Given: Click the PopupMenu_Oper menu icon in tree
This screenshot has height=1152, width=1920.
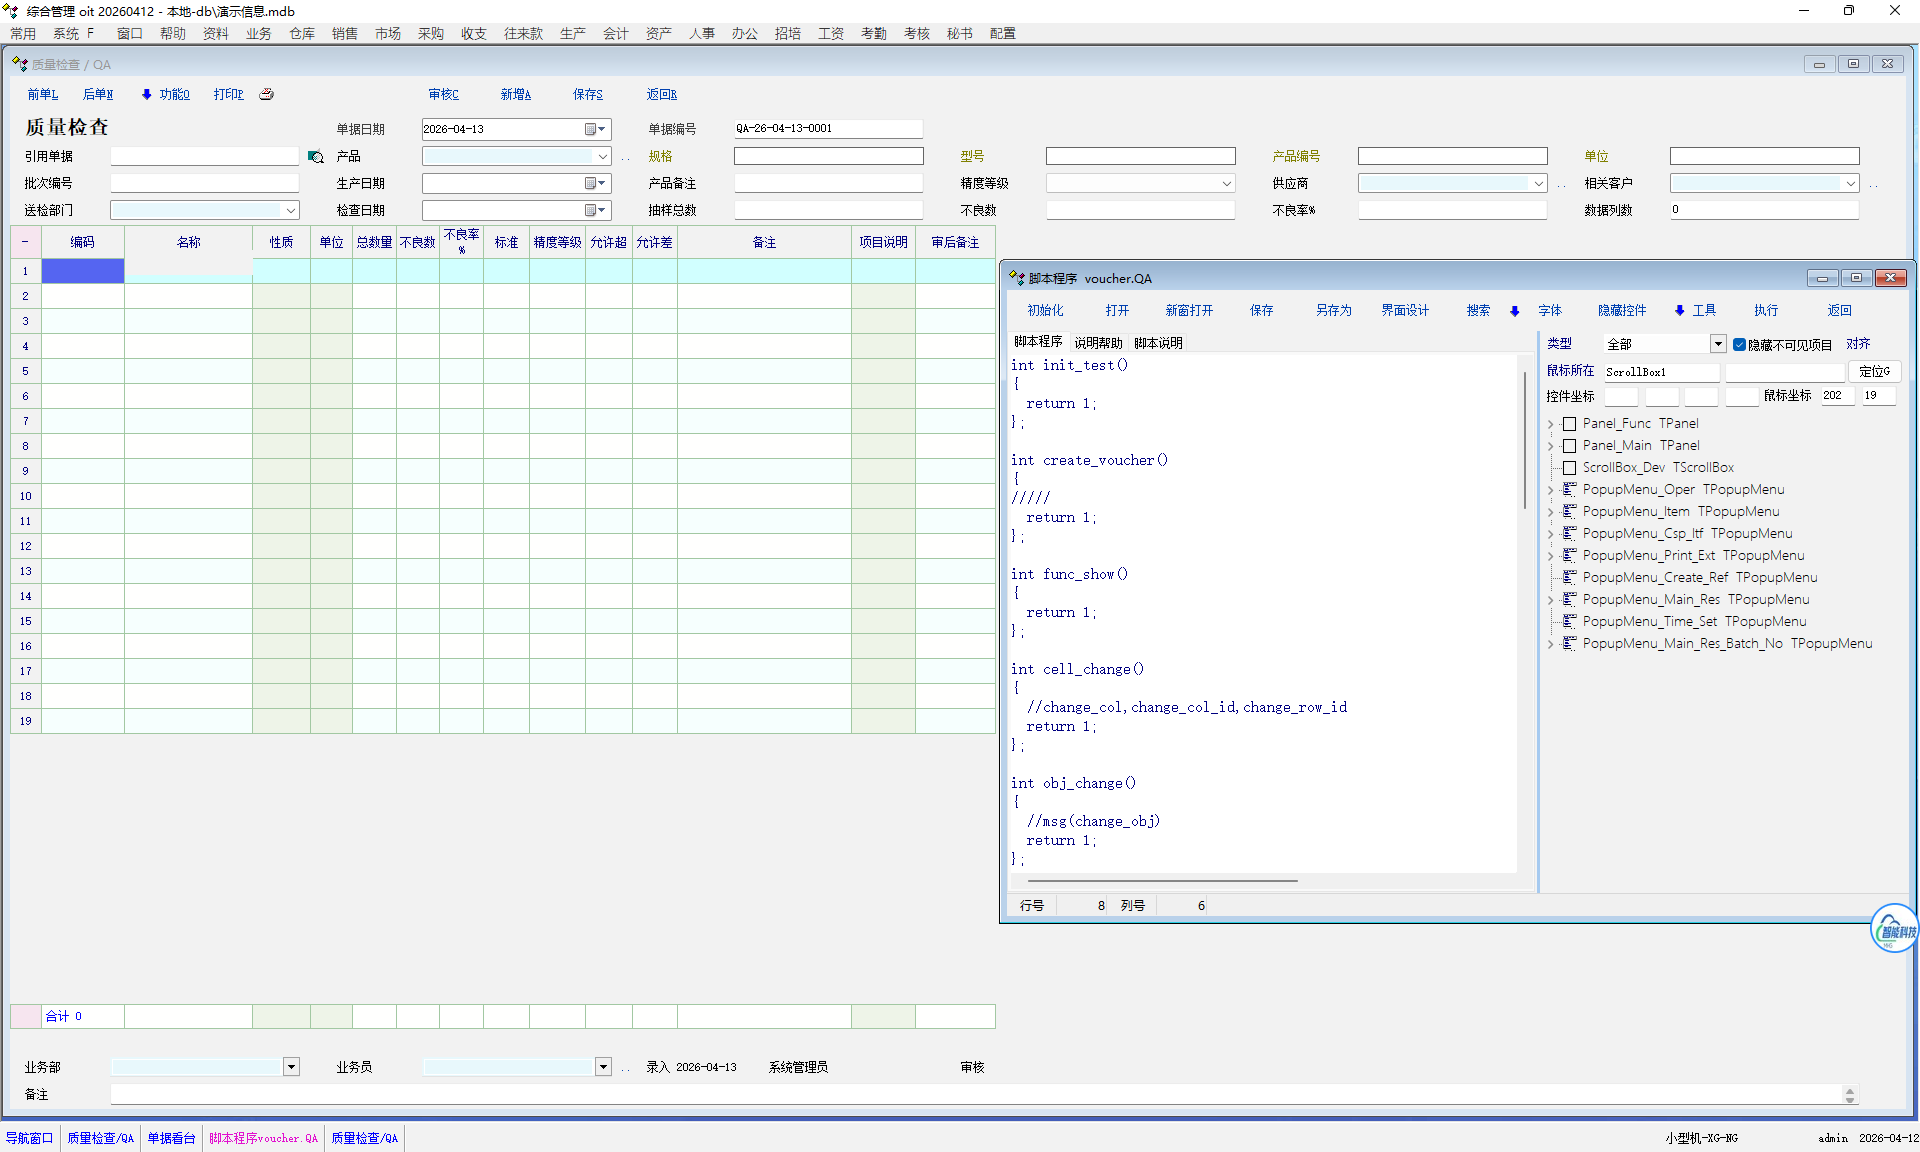Looking at the screenshot, I should [1570, 489].
